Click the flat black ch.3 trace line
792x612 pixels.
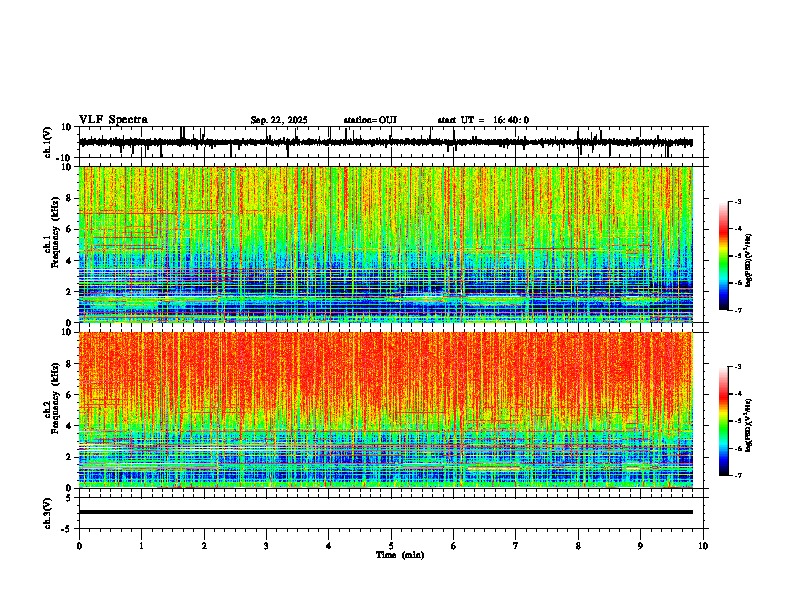click(385, 512)
